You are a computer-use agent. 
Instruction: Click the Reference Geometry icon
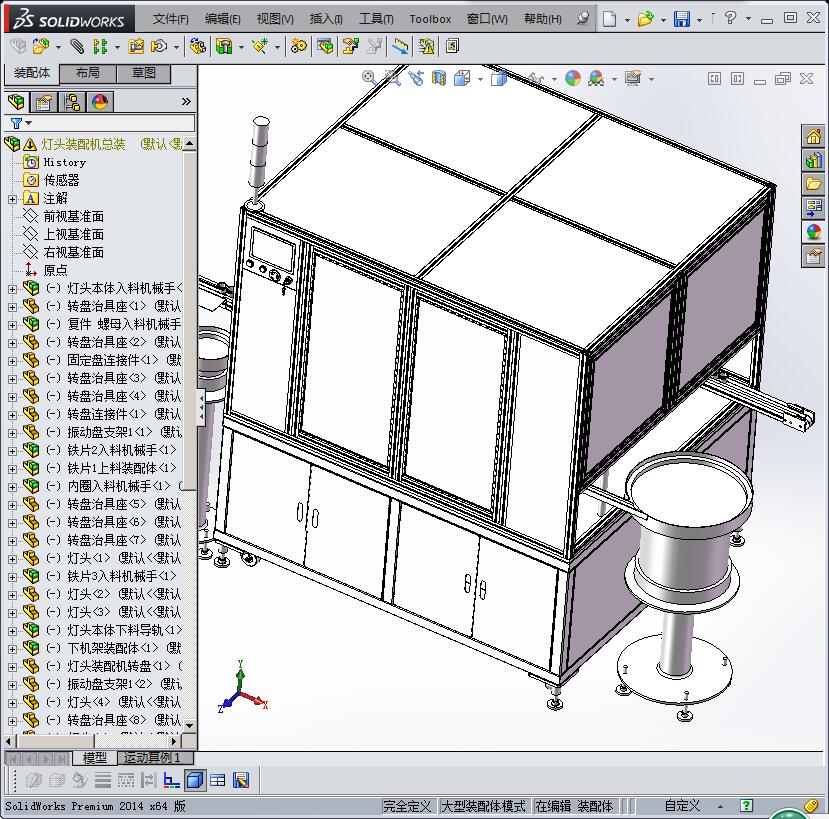[260, 47]
